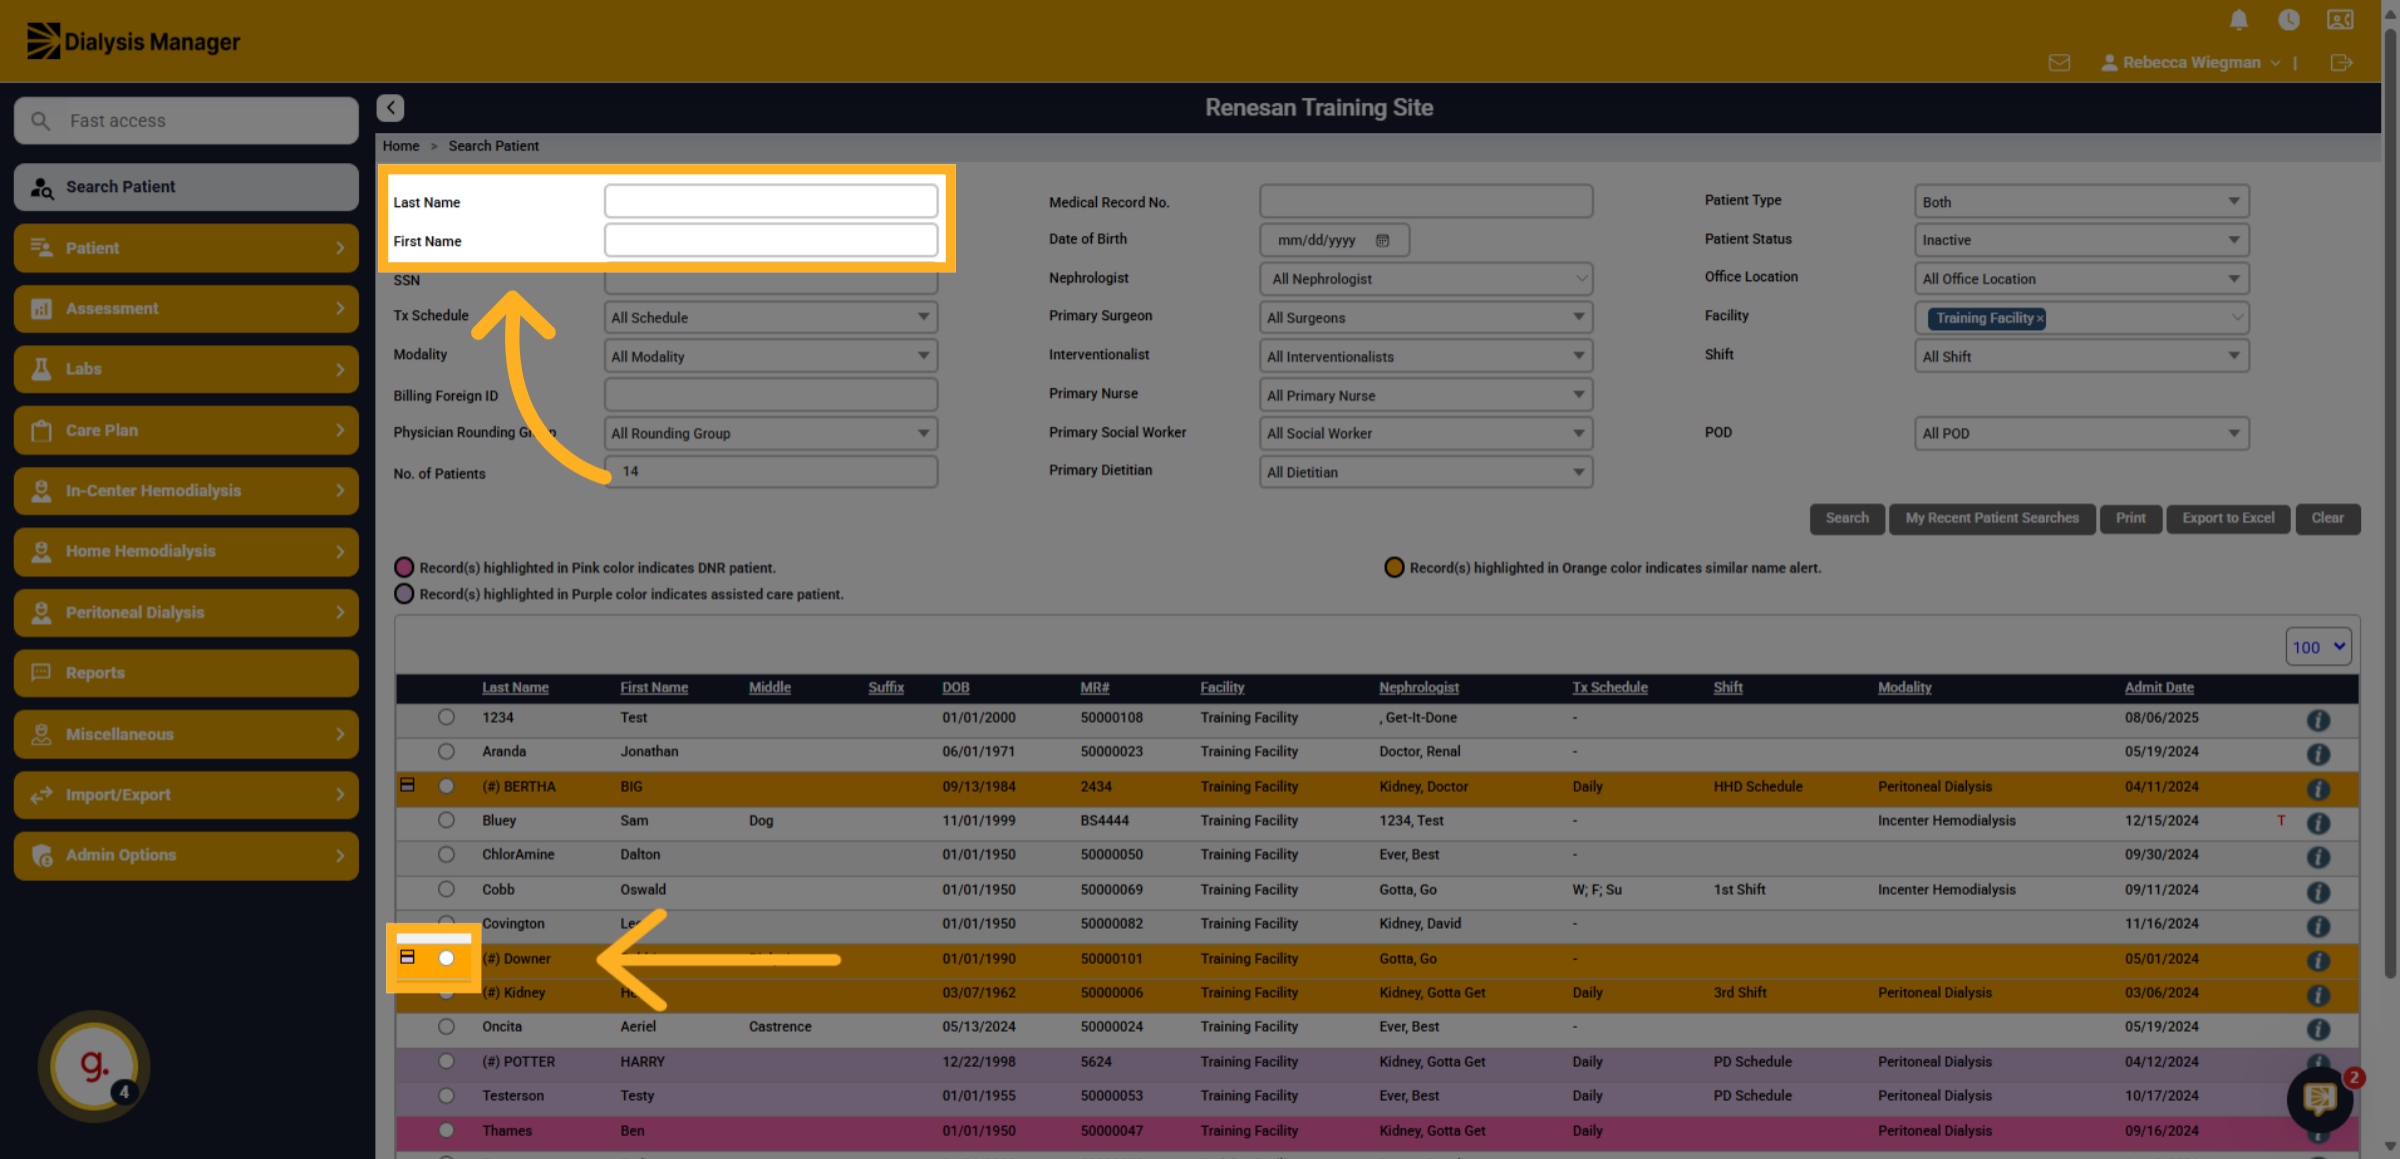Click into the Last Name input field
The image size is (2400, 1159).
tap(771, 201)
